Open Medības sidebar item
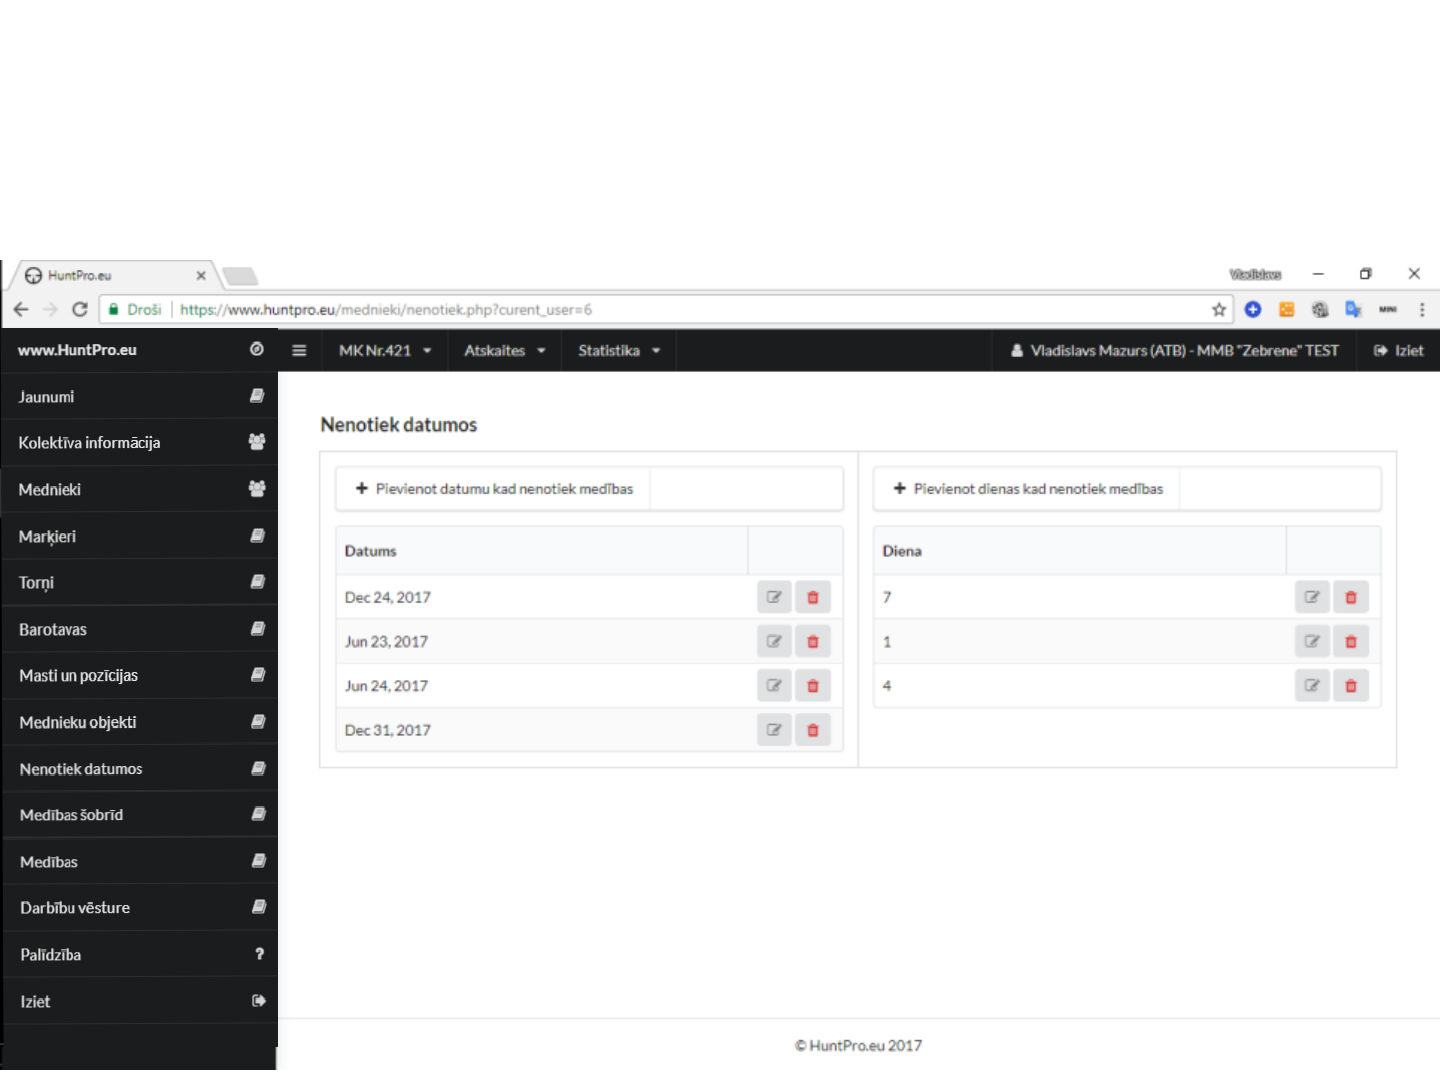 coord(140,861)
